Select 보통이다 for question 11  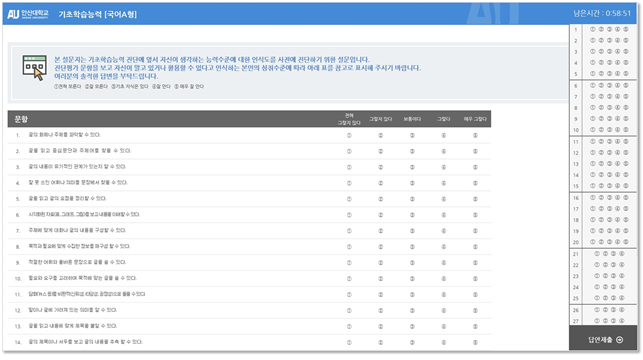(x=412, y=295)
